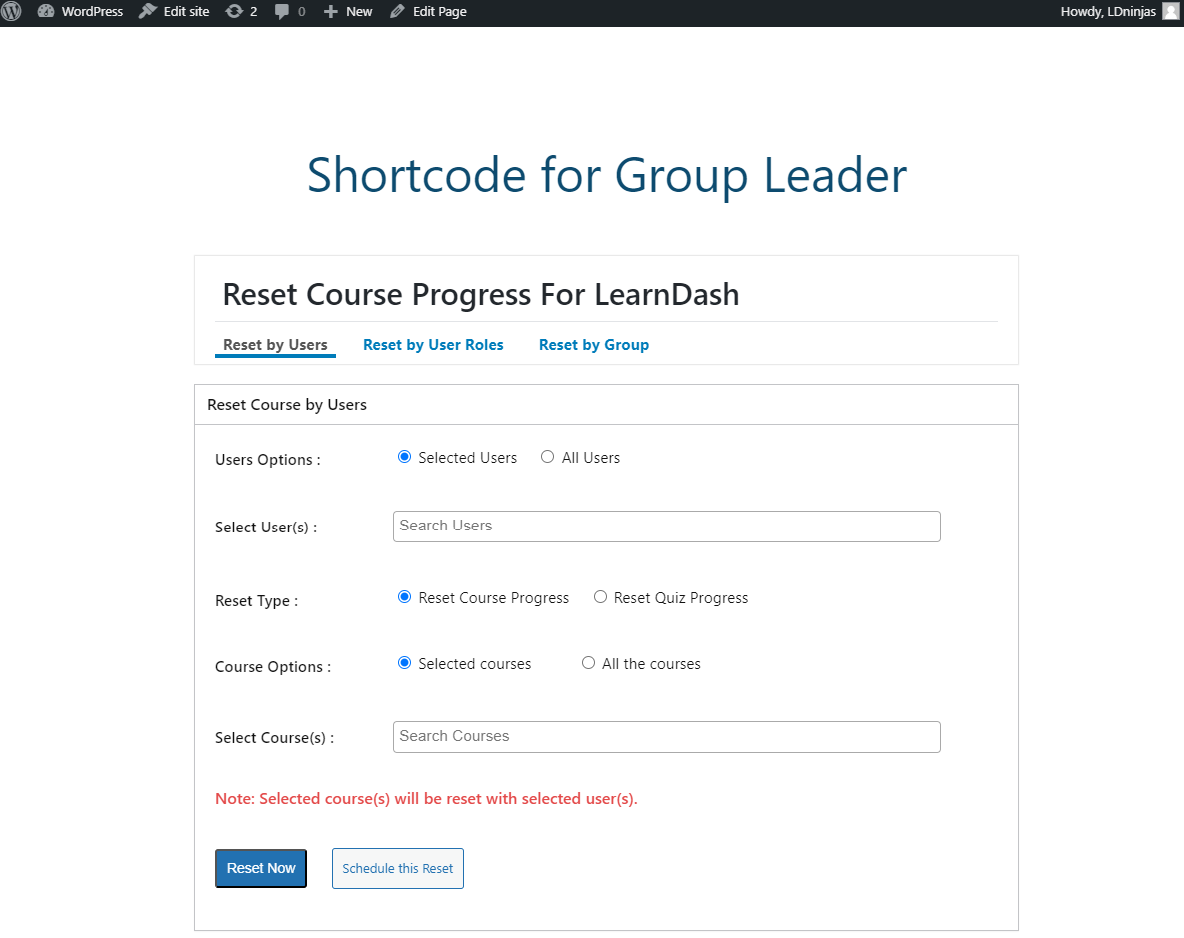Open the New menu in admin bar

pyautogui.click(x=348, y=11)
